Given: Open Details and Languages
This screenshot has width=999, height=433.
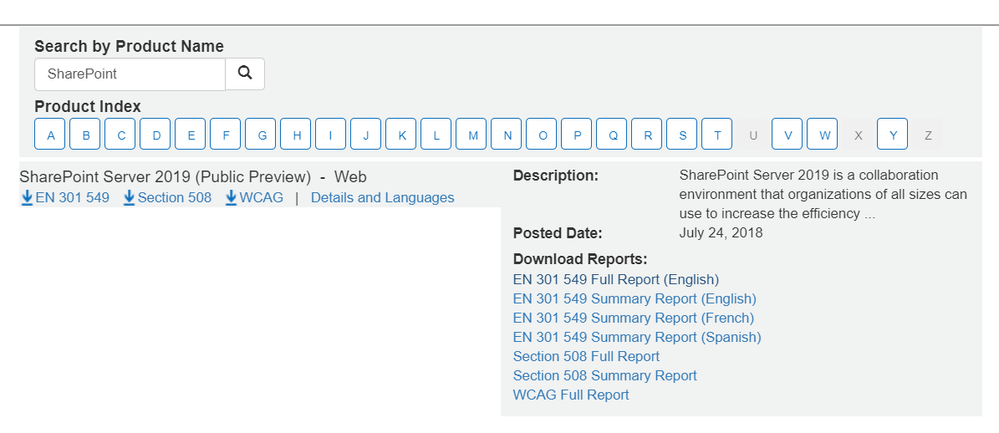Looking at the screenshot, I should point(382,197).
